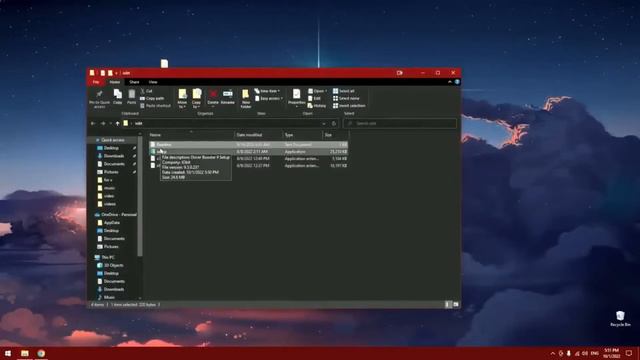Select the file modified at 12:49 PM

coord(248,158)
